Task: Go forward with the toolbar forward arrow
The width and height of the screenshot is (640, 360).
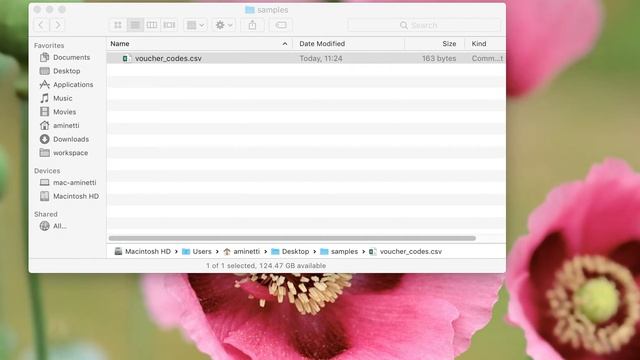Action: click(58, 25)
